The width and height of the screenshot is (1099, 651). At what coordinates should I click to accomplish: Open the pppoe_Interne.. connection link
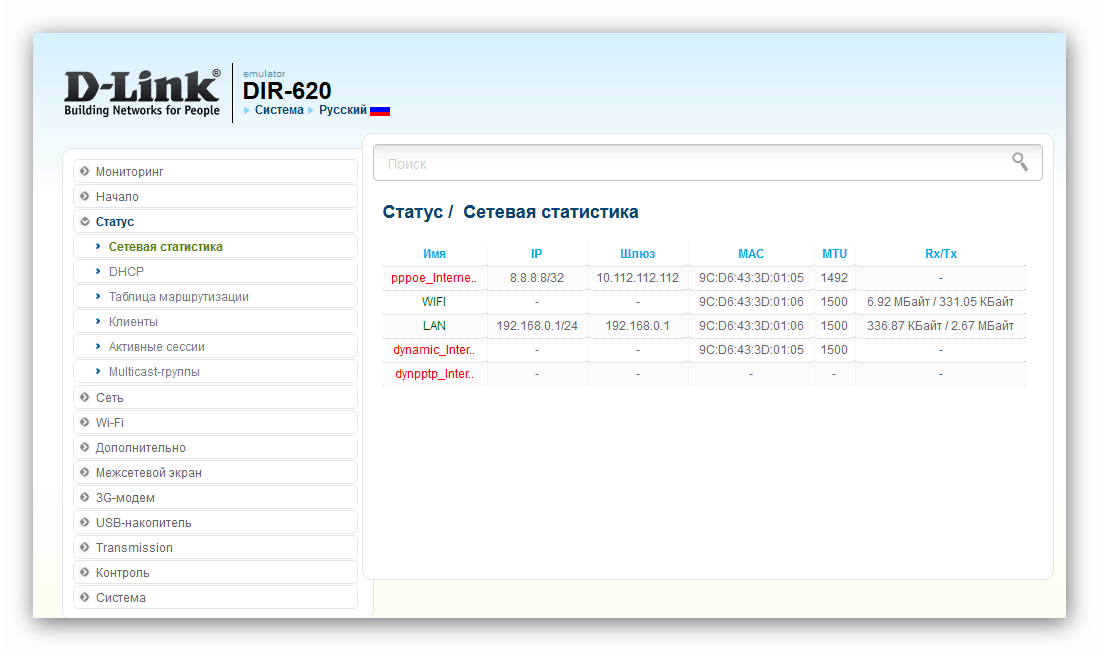(434, 278)
